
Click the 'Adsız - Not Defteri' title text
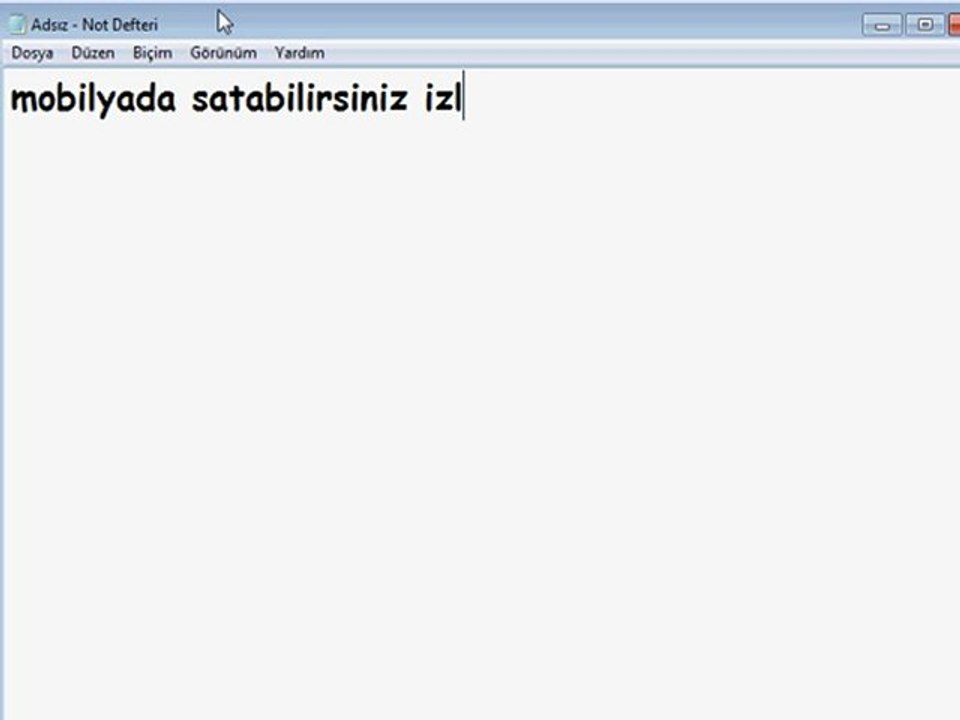(94, 25)
